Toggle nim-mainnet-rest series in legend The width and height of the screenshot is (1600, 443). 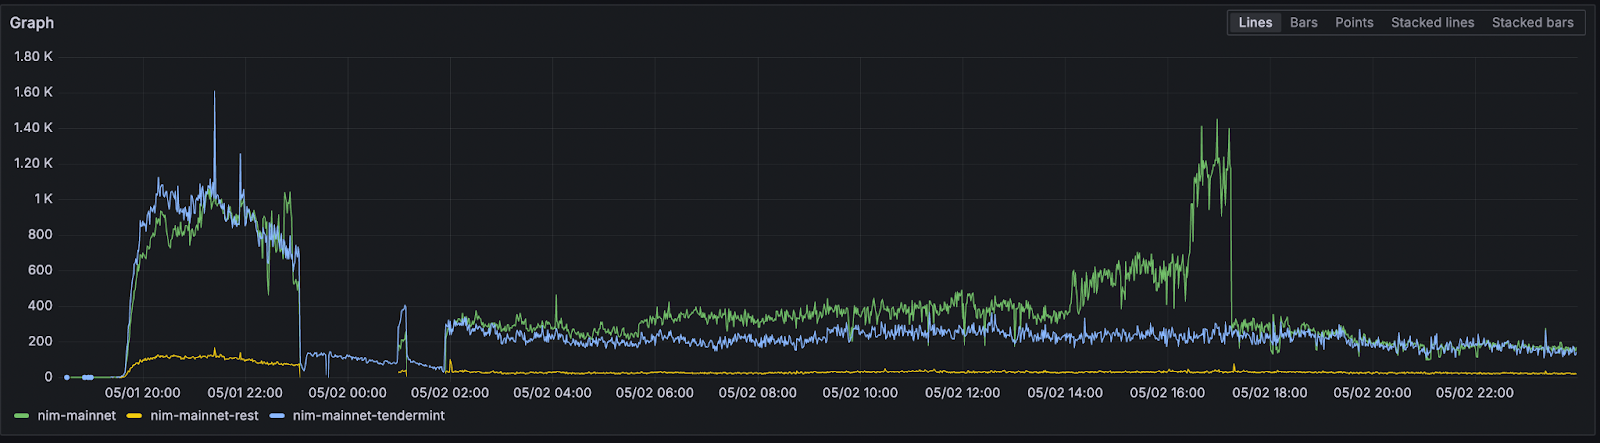click(204, 415)
